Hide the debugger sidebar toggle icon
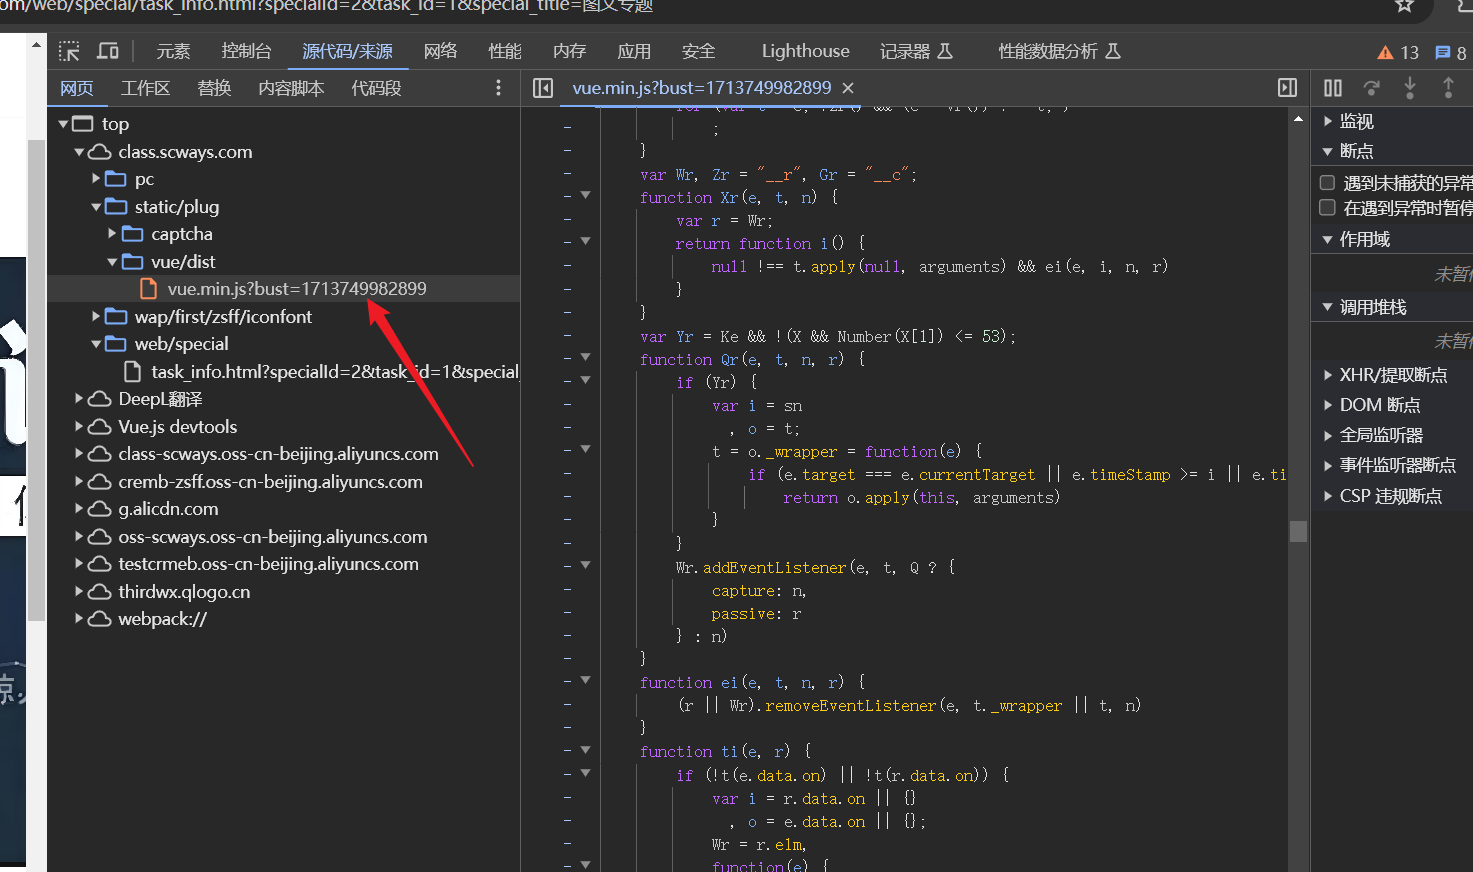Image resolution: width=1473 pixels, height=872 pixels. point(1288,88)
